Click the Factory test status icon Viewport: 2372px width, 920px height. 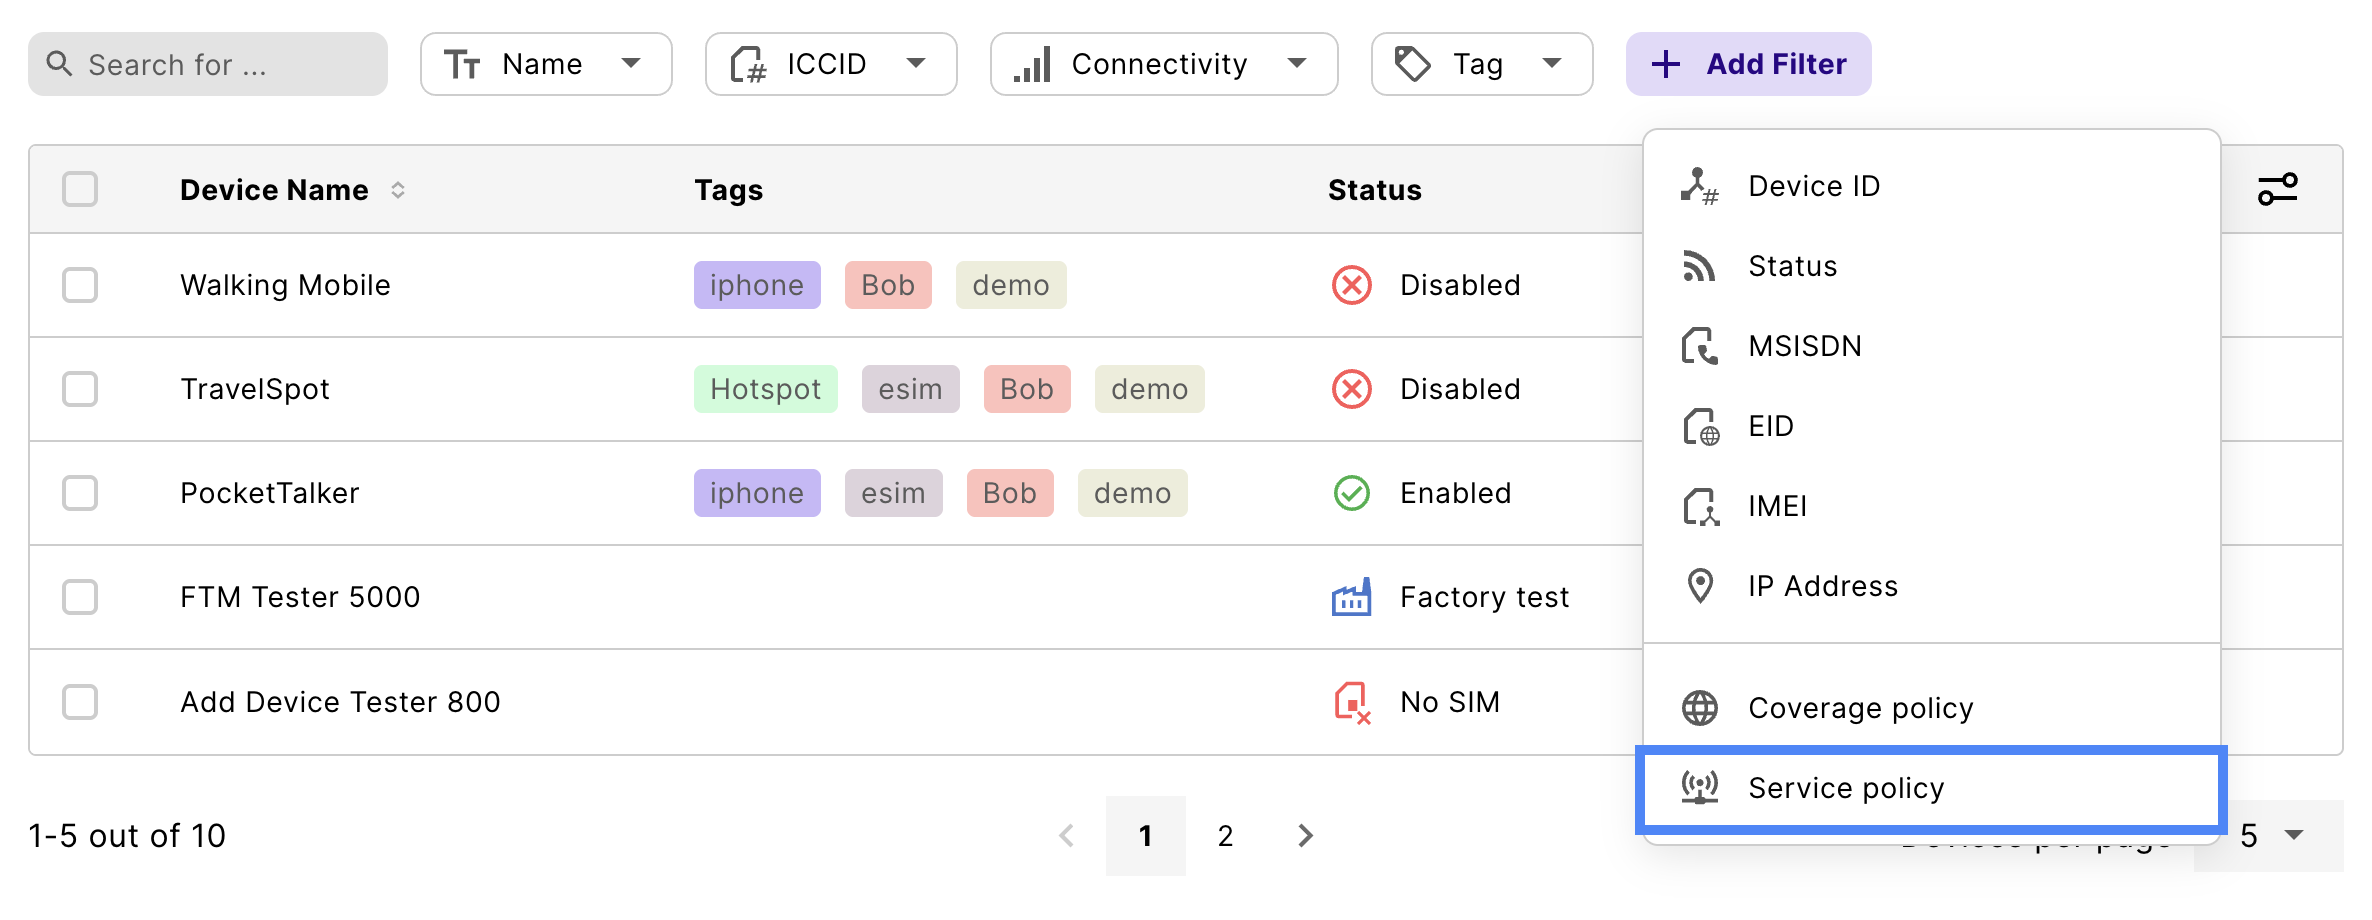pos(1351,598)
